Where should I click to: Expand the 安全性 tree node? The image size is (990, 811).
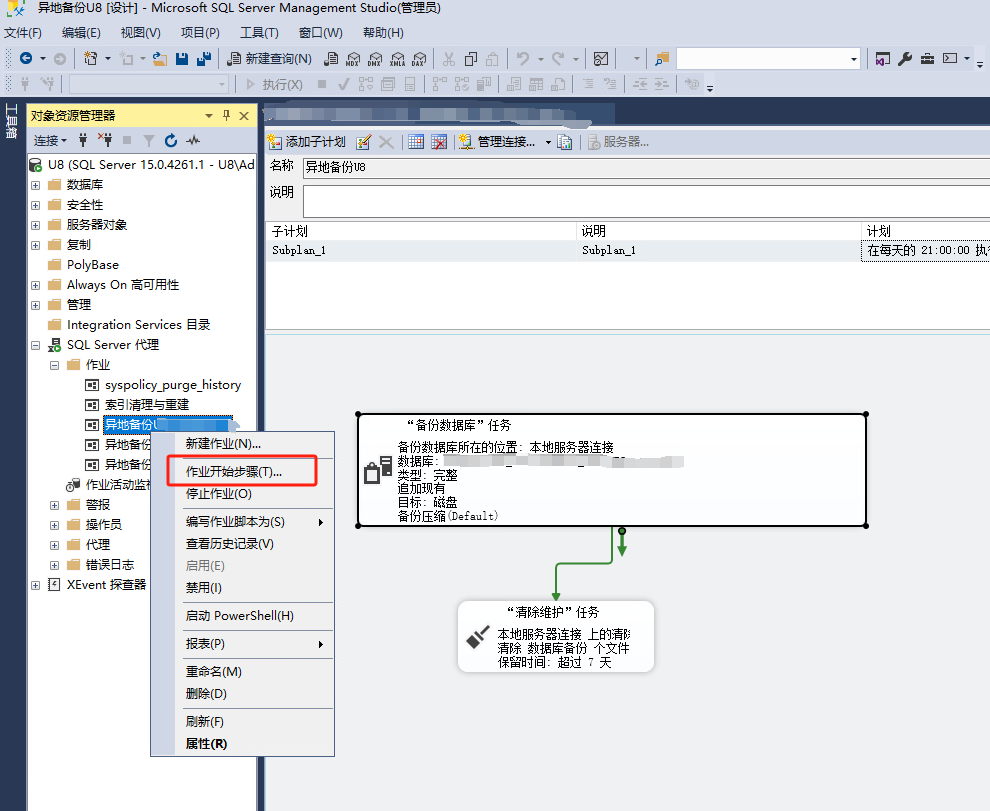point(35,205)
